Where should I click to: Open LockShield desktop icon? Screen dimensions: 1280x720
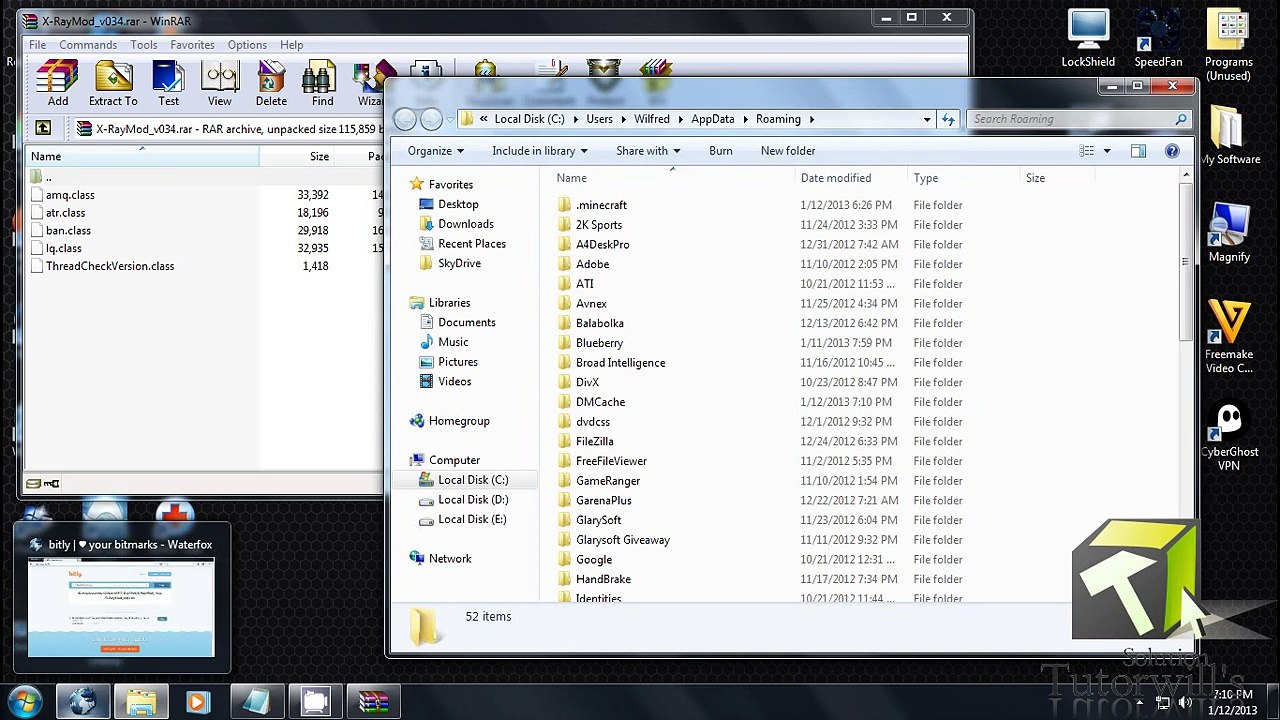click(x=1088, y=39)
